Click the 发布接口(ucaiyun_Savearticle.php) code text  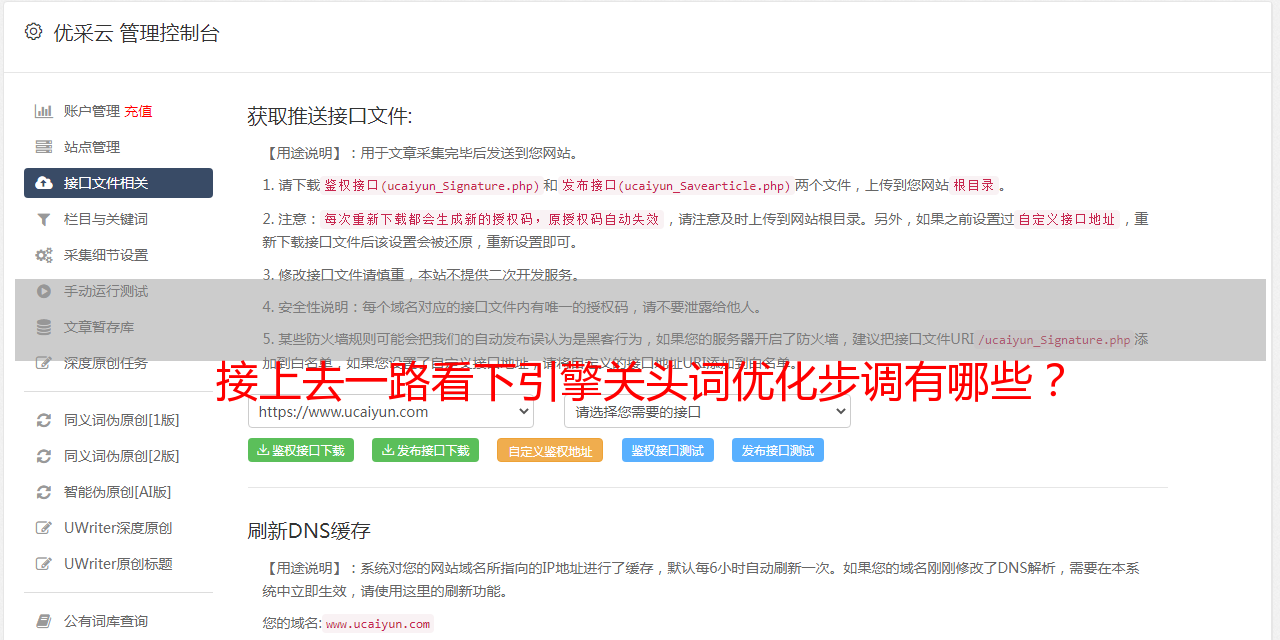[676, 185]
